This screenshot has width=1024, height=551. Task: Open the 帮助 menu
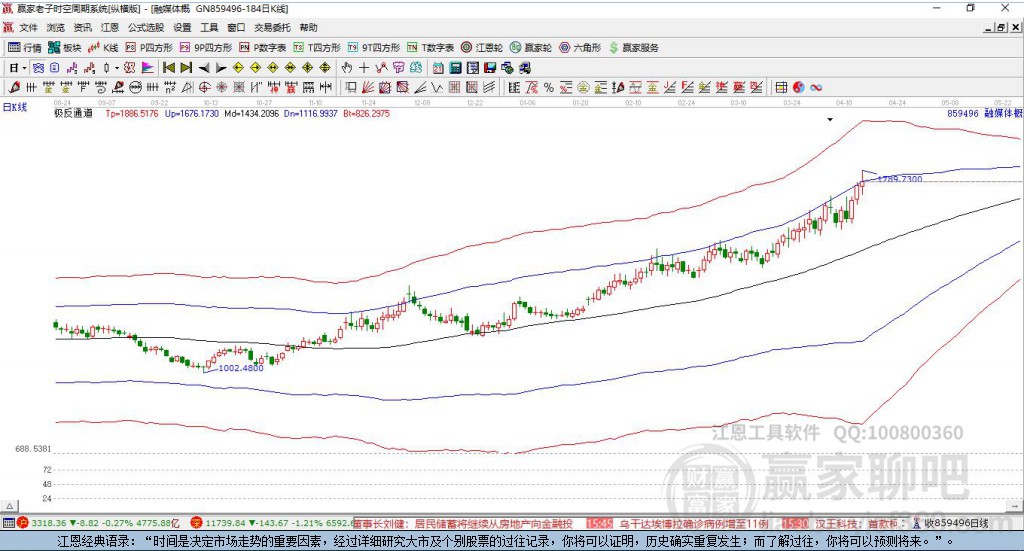click(308, 27)
